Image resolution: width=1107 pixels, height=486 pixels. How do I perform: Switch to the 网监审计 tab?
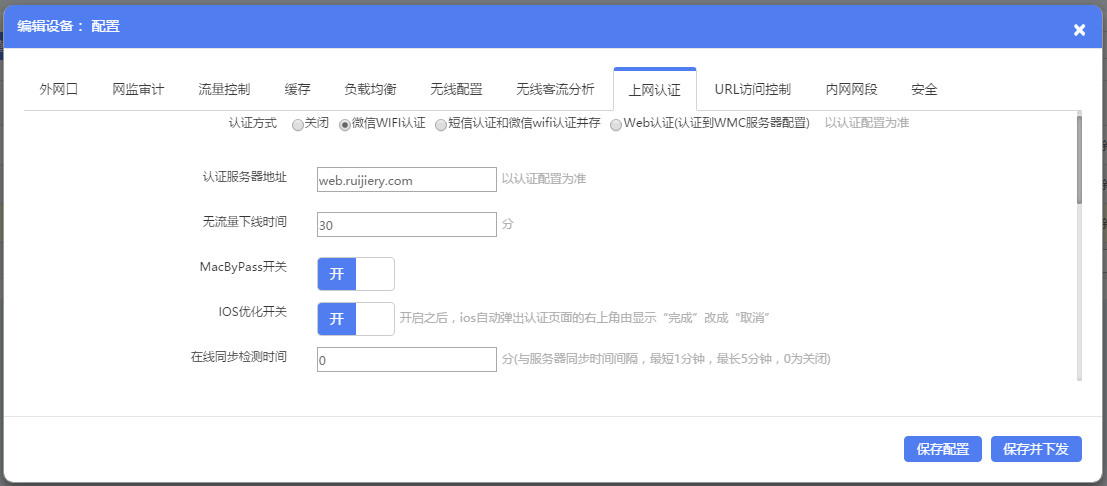tap(138, 89)
